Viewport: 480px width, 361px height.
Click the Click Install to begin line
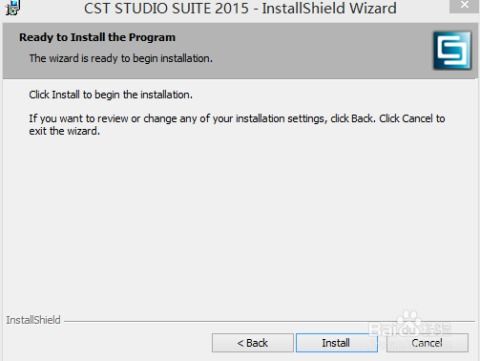click(x=111, y=95)
